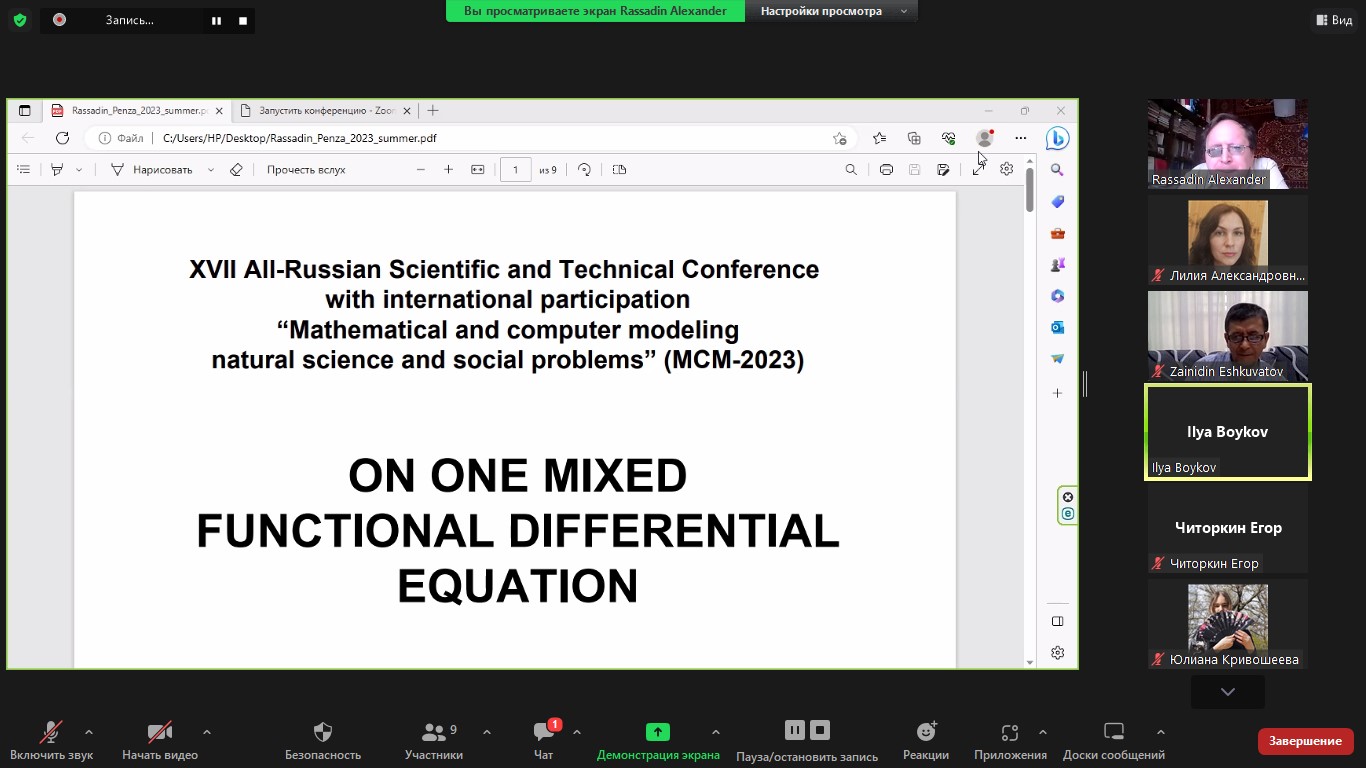1366x768 pixels.
Task: Click the red Завершение button
Action: (1305, 741)
